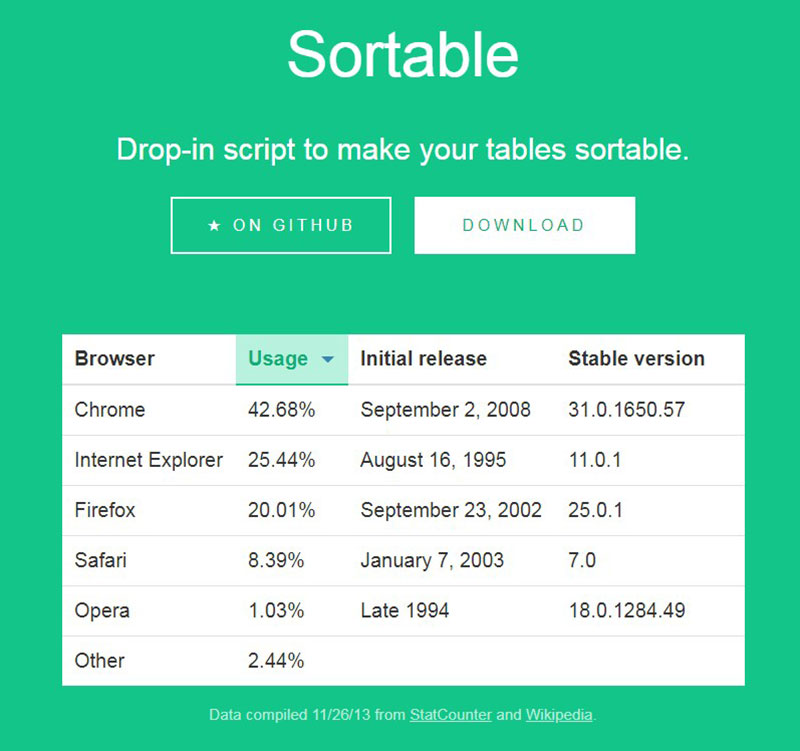This screenshot has height=751, width=800.
Task: Select the Sortable page title
Action: pyautogui.click(x=400, y=55)
